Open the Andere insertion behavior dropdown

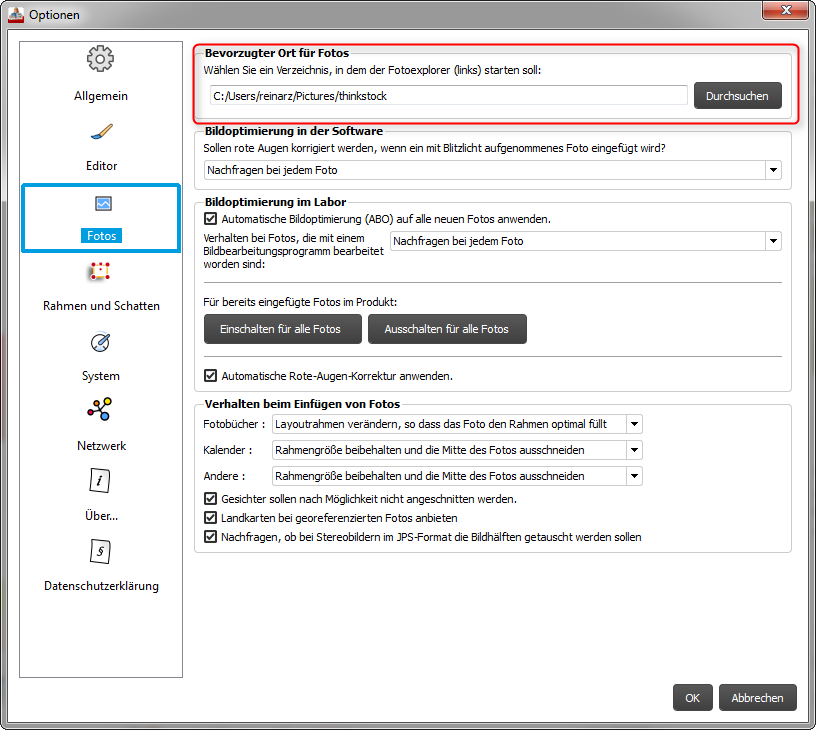tap(634, 476)
